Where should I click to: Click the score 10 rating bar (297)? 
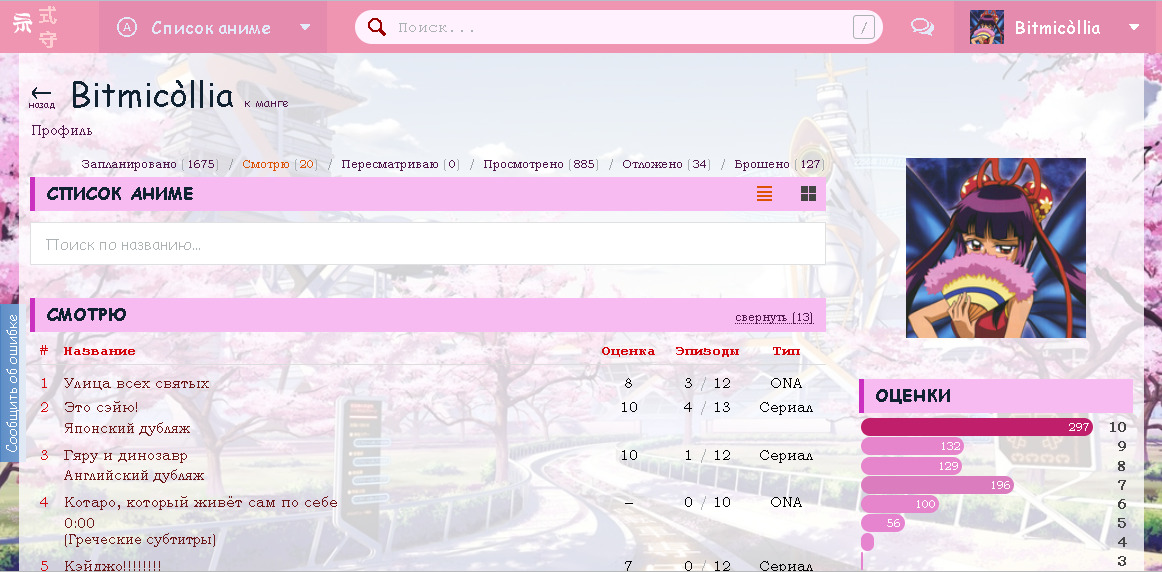click(976, 427)
